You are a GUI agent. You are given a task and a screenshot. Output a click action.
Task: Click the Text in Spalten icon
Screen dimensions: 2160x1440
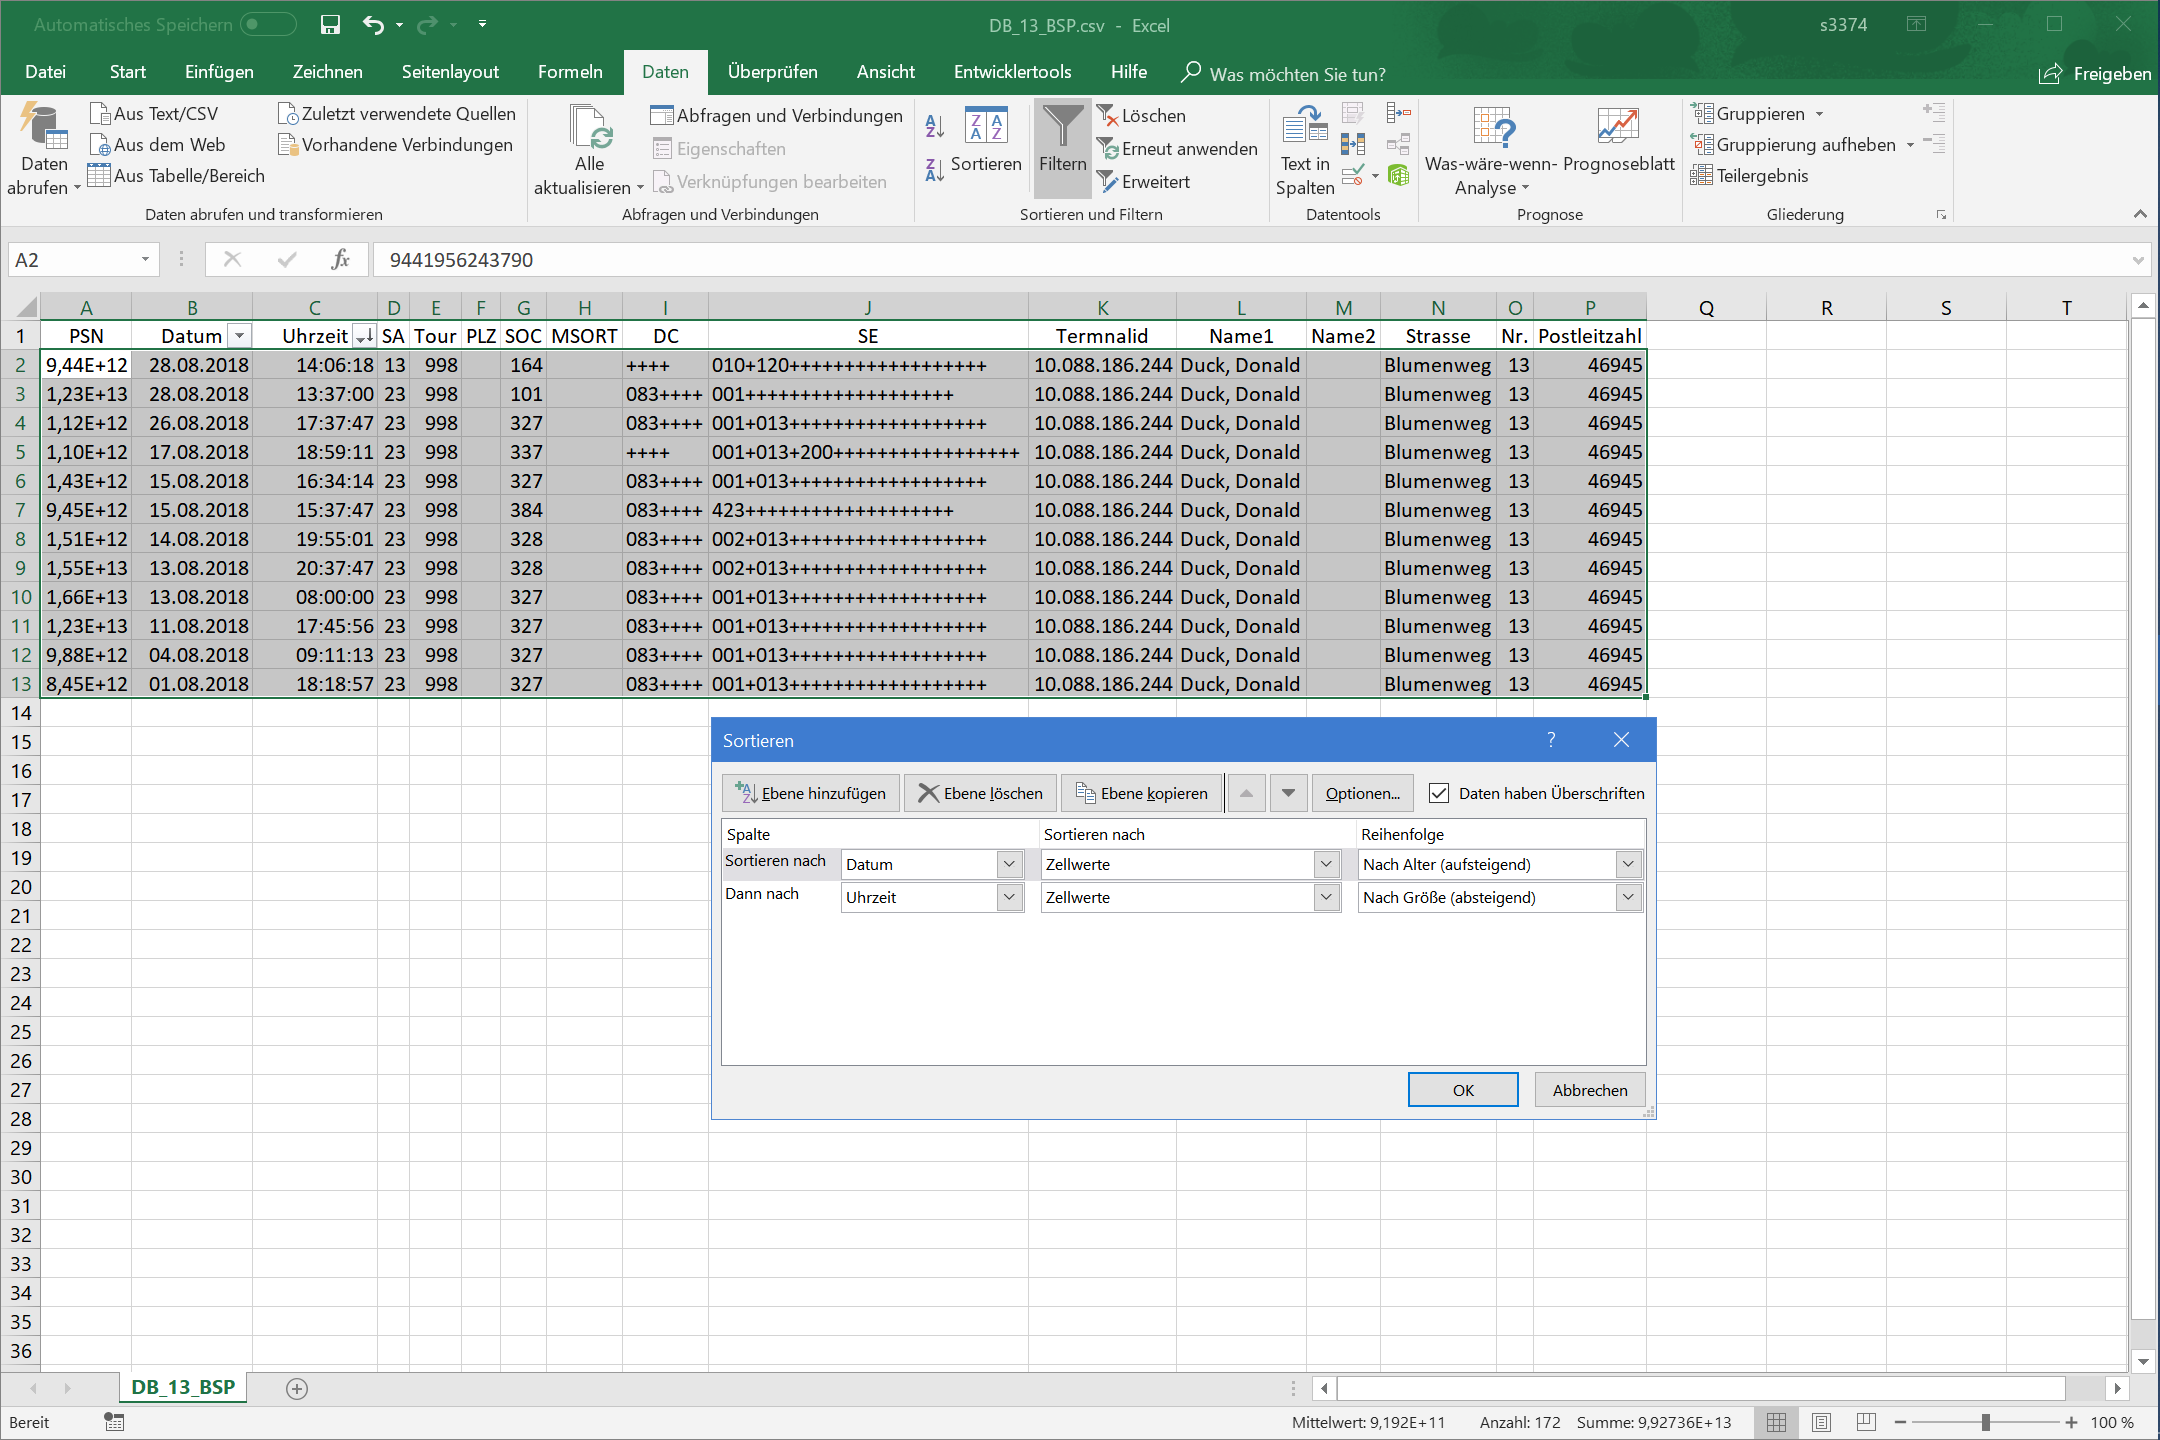1304,128
